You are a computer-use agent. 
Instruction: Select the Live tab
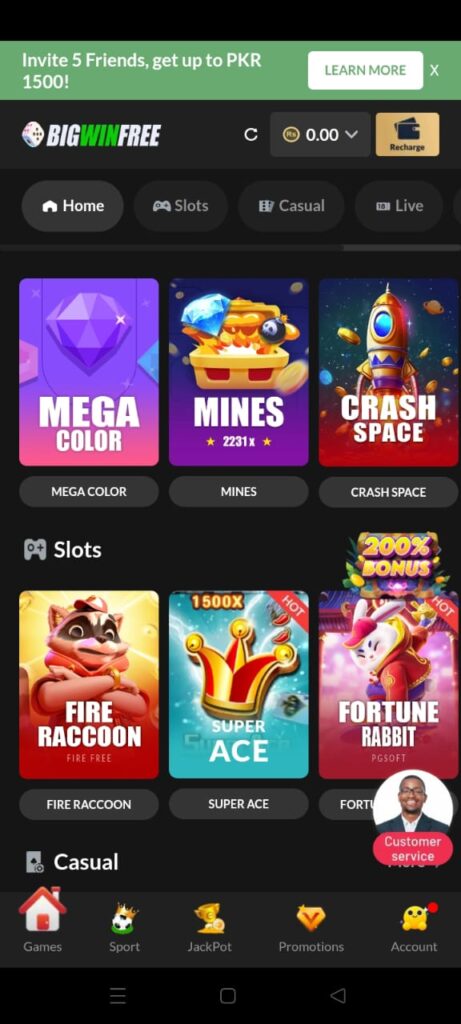[400, 206]
